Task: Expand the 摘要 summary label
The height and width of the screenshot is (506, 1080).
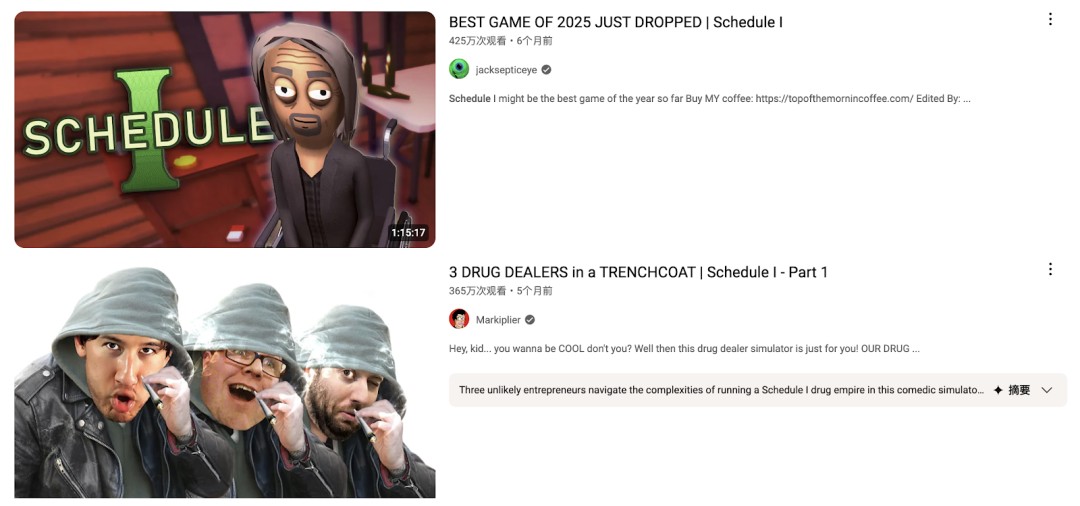Action: pyautogui.click(x=1019, y=390)
